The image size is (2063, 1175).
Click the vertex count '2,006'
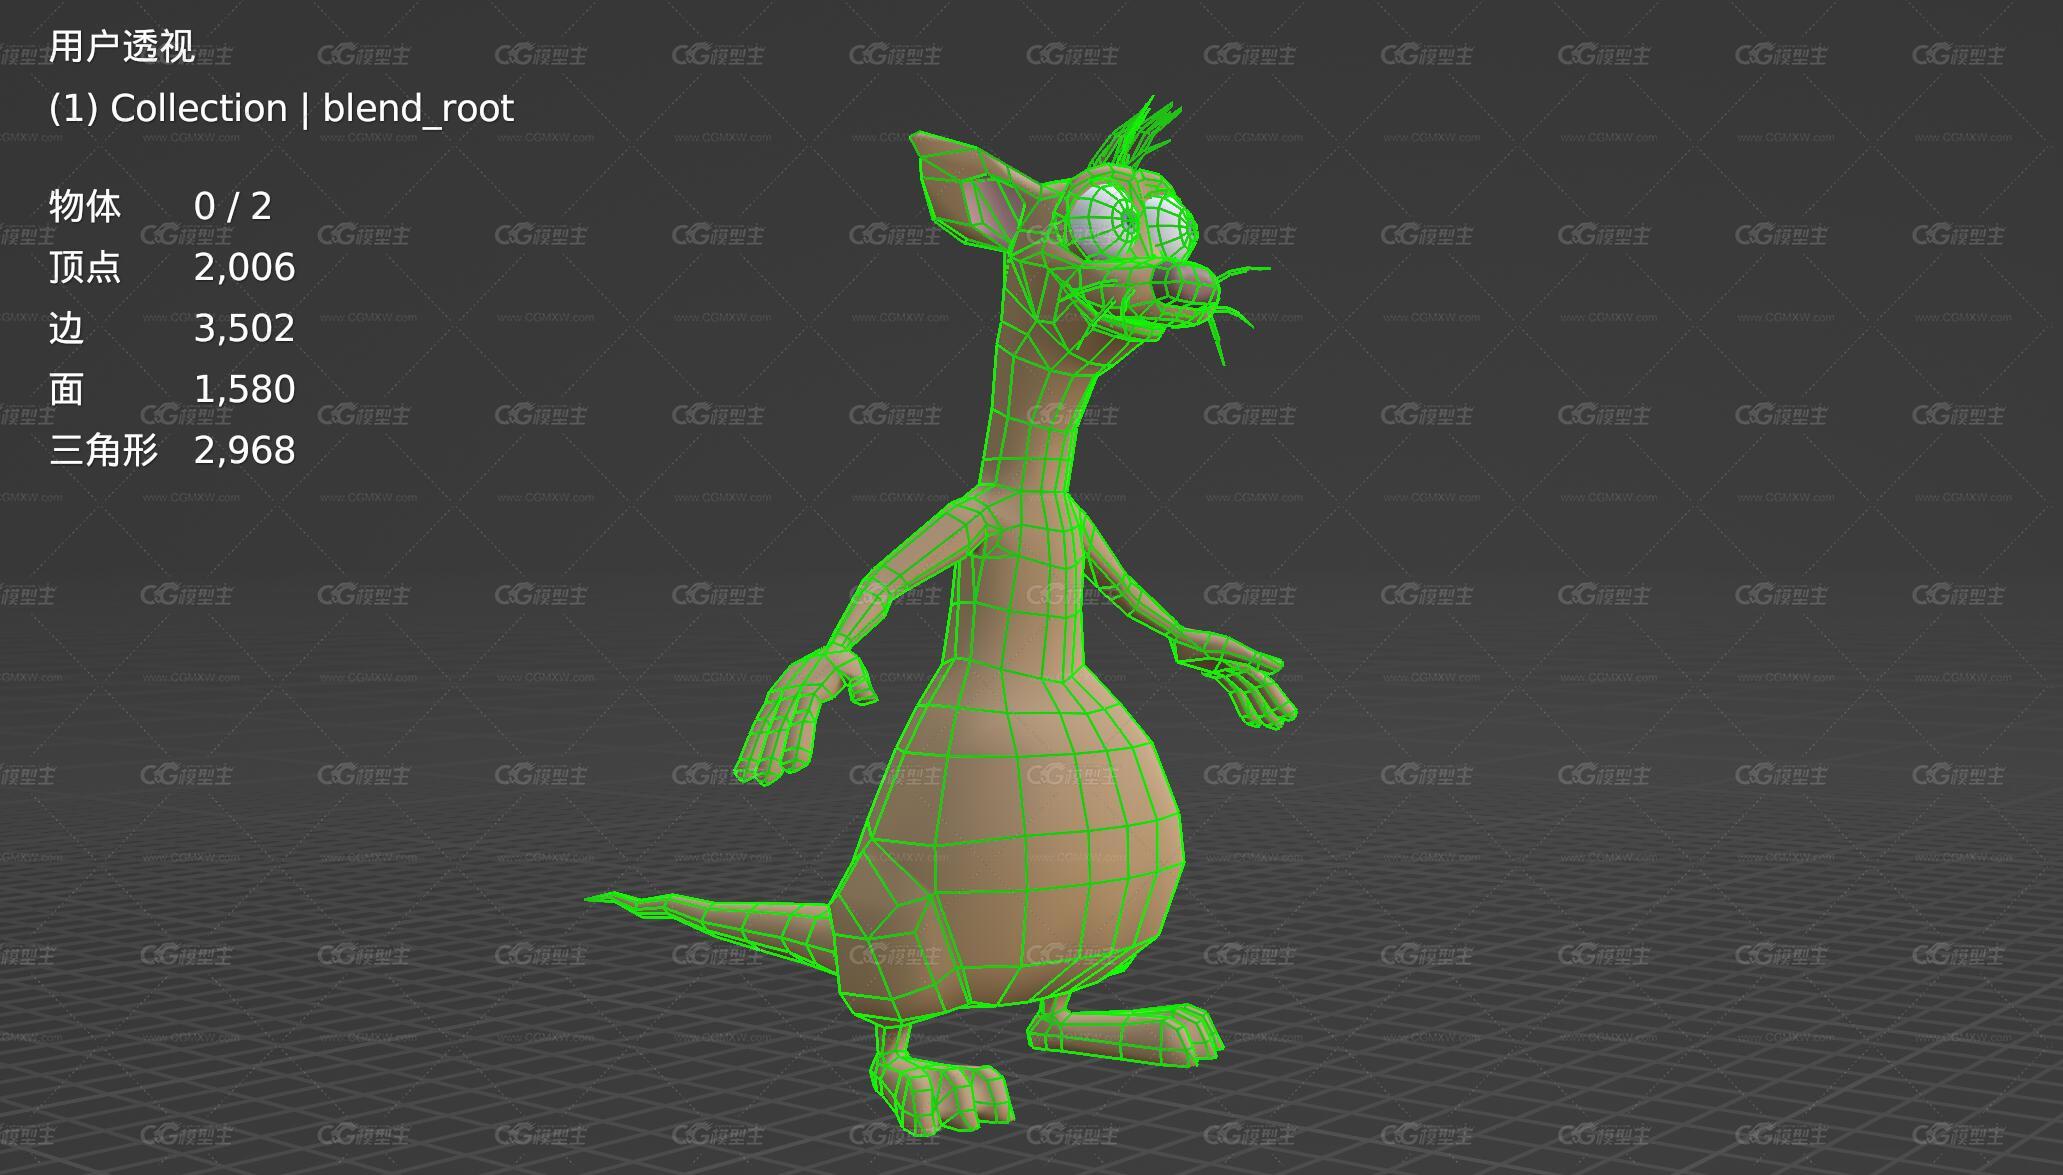tap(244, 268)
